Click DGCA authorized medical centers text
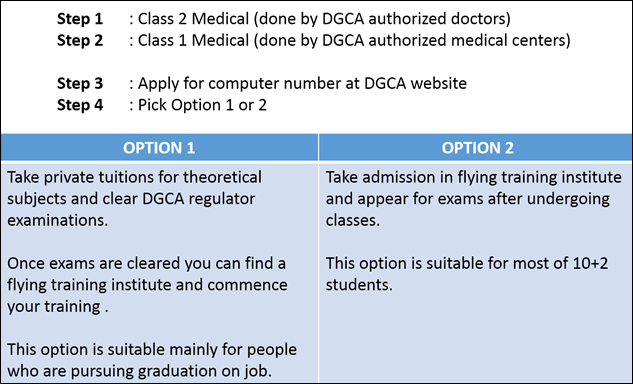Screen dimensions: 633x384 (x=444, y=40)
